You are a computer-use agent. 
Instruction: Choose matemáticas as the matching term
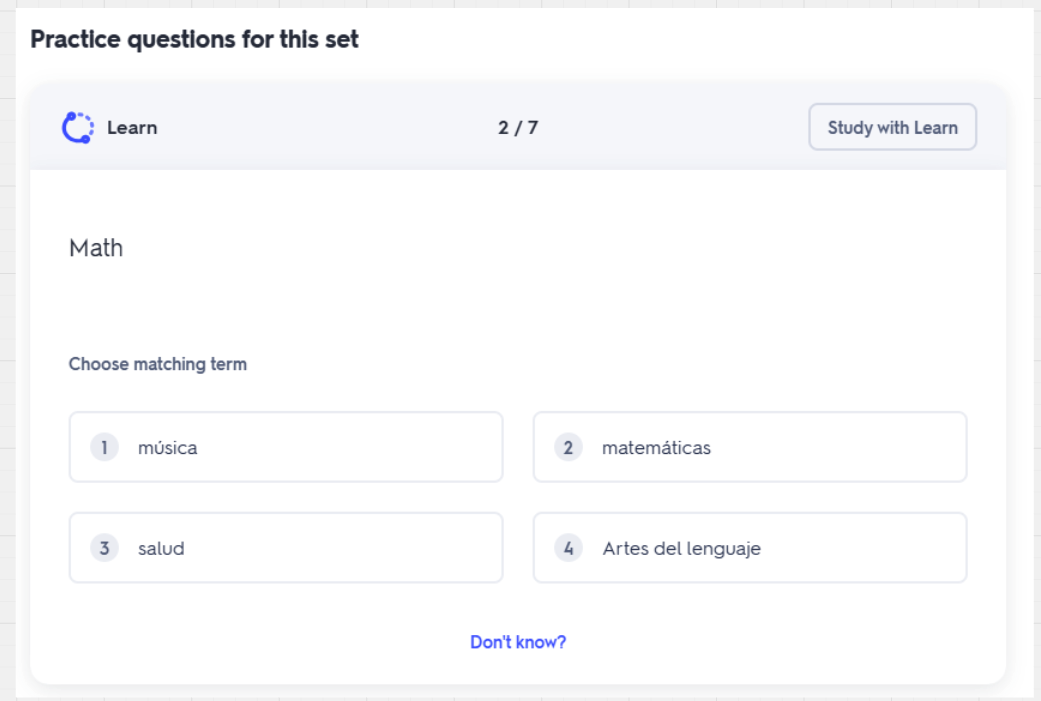tap(750, 447)
